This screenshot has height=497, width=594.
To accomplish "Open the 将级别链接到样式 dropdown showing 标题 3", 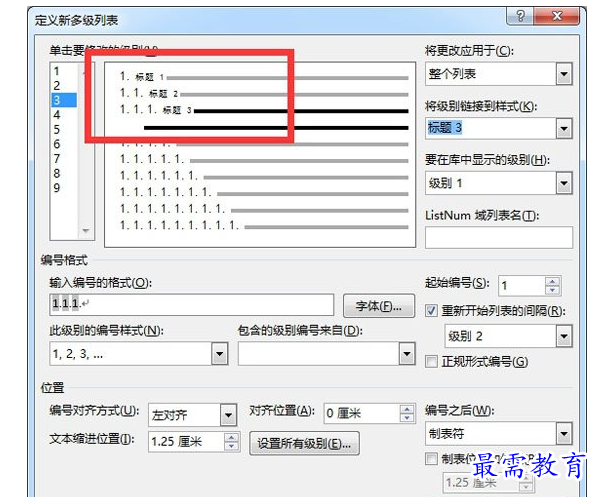I will (564, 128).
